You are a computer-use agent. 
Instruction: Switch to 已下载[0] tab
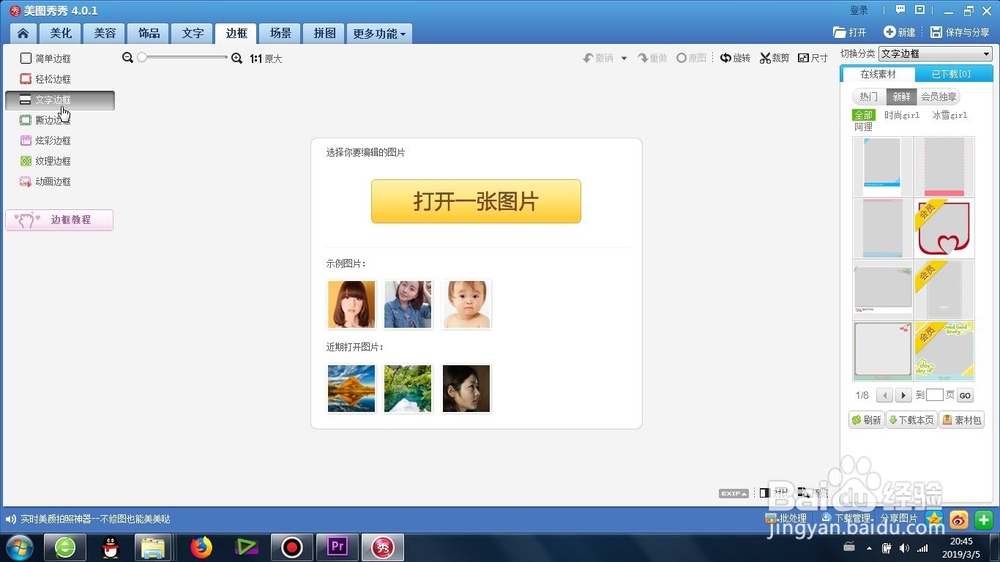point(951,74)
